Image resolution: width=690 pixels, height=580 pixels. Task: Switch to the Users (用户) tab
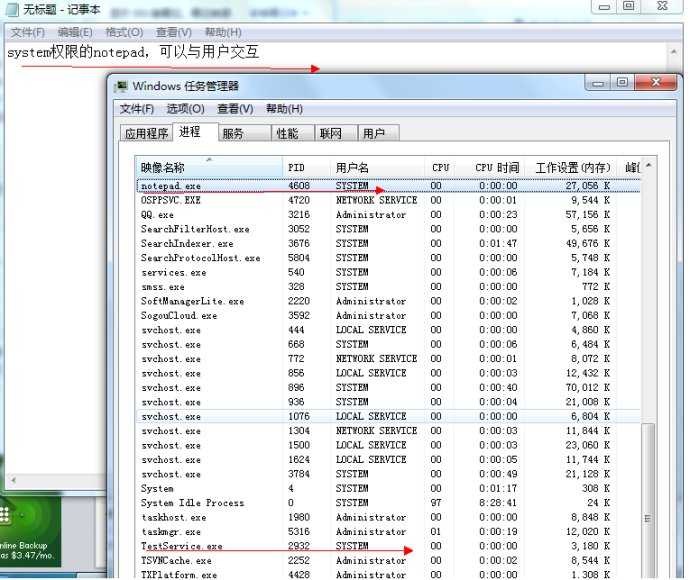379,133
